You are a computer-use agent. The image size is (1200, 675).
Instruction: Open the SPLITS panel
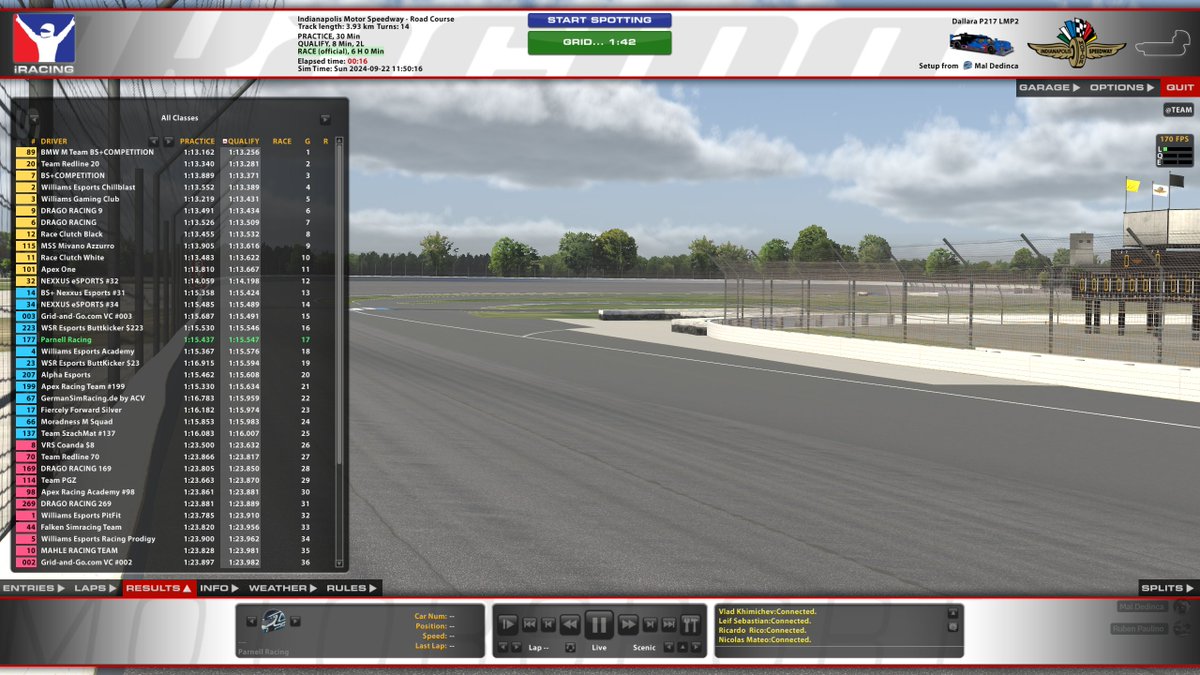1169,588
